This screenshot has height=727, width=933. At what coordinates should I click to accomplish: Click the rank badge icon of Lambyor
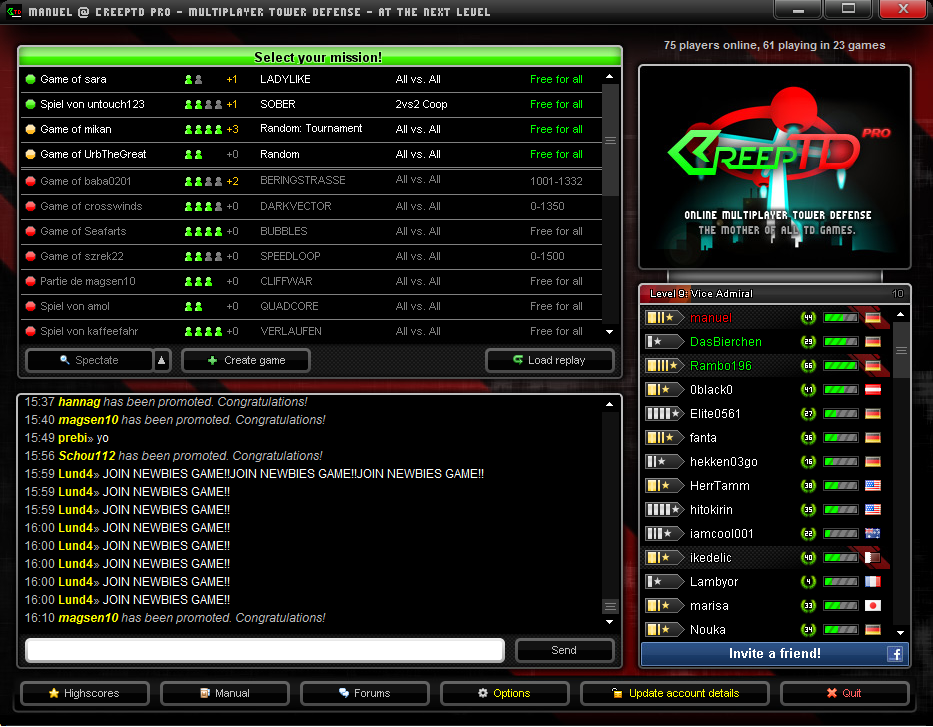click(x=663, y=582)
